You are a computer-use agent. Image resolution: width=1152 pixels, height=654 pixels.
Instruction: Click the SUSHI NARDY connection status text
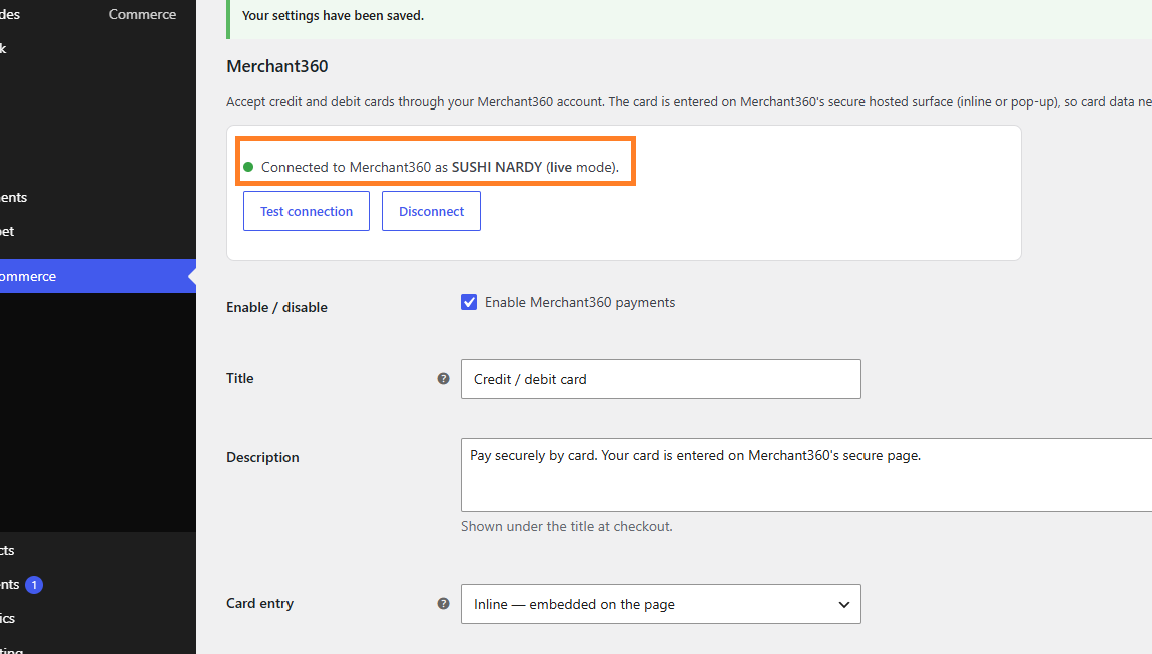(x=439, y=167)
